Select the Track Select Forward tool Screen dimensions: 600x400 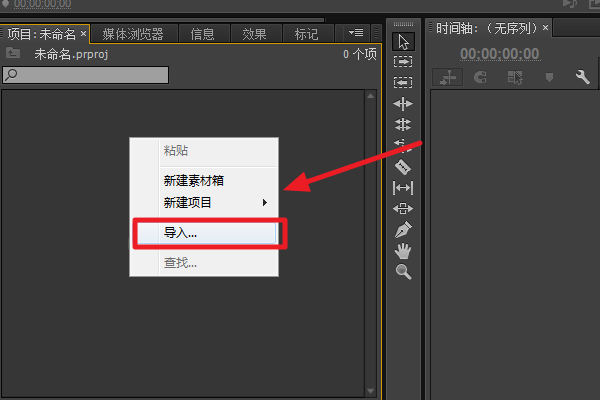(x=403, y=62)
